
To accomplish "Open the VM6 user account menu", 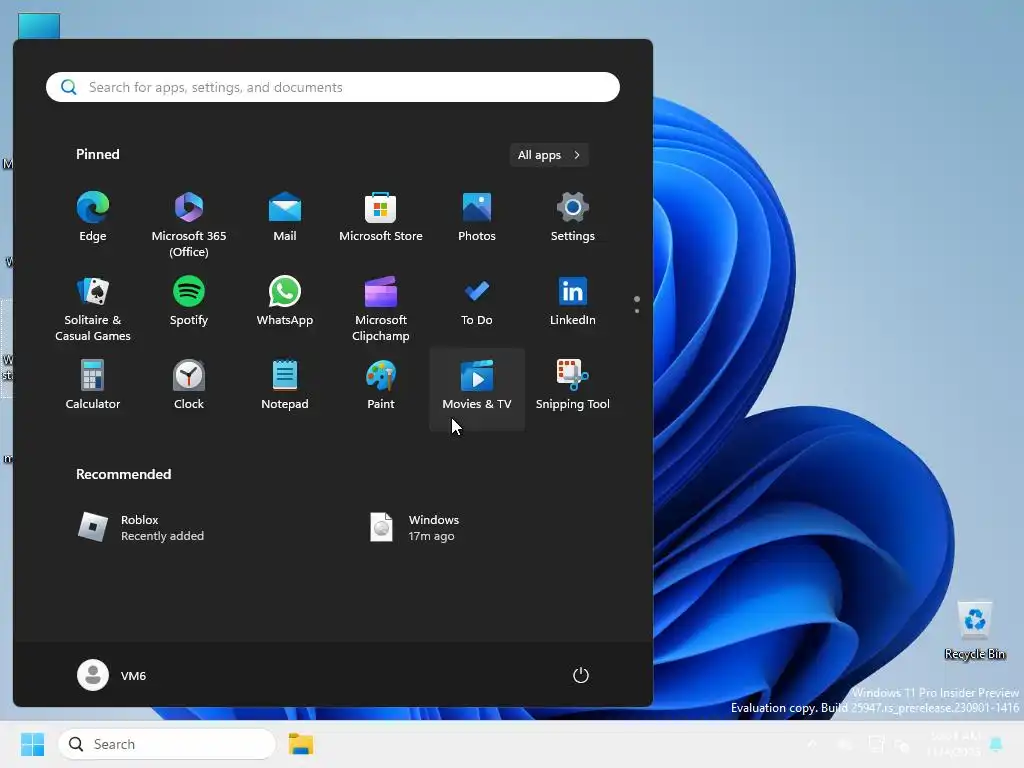I will [112, 675].
